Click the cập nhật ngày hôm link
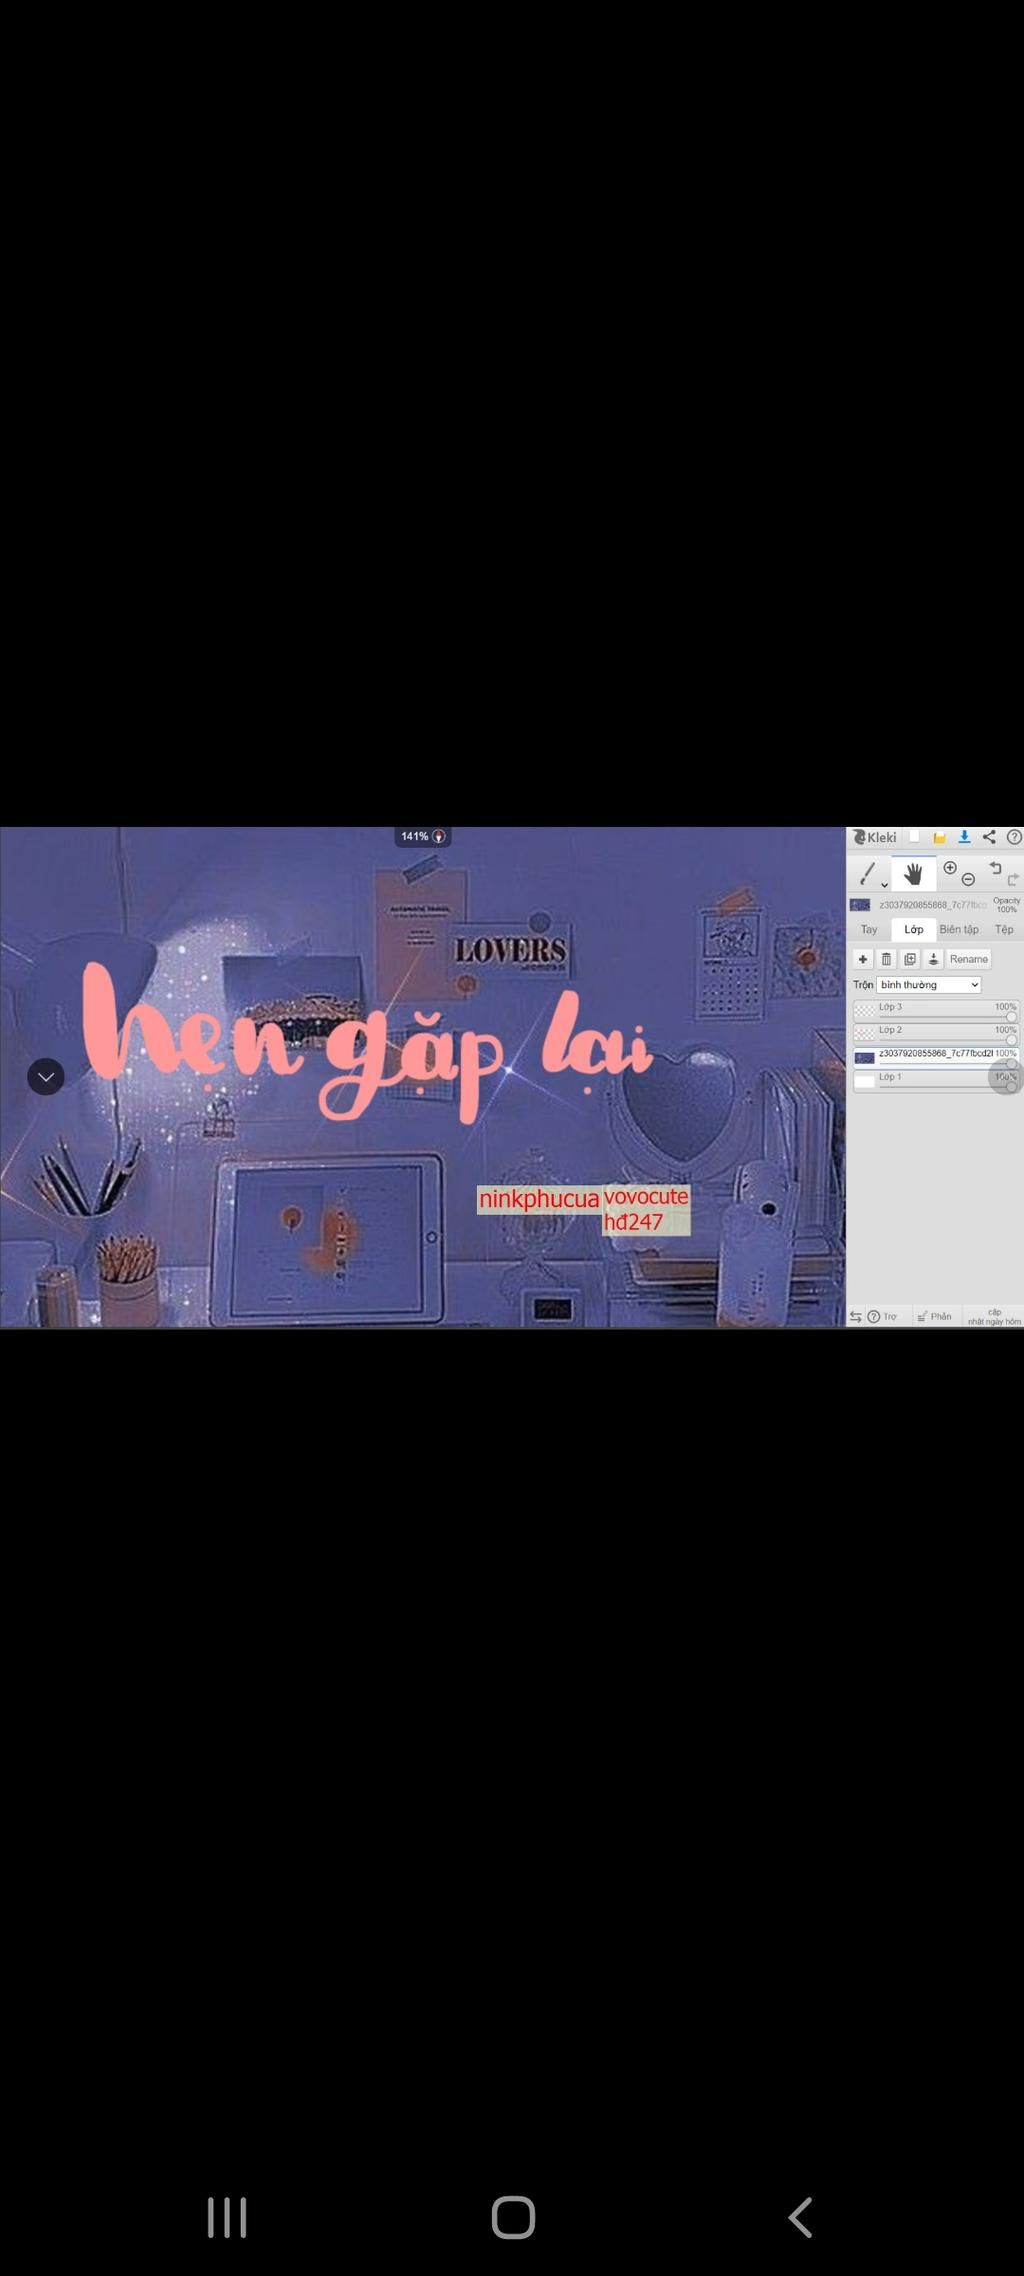The height and width of the screenshot is (2276, 1024). pos(994,1317)
